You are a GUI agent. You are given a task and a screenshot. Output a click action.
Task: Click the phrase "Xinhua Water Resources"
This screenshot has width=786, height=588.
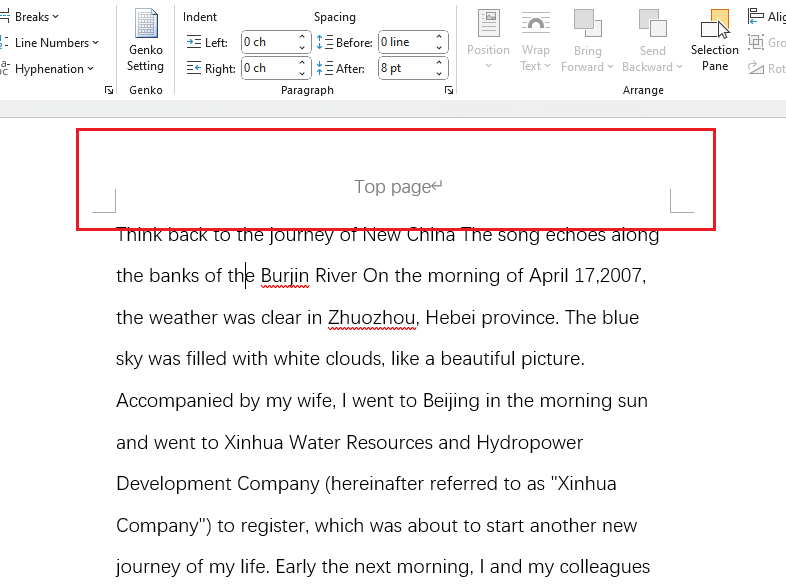point(328,443)
